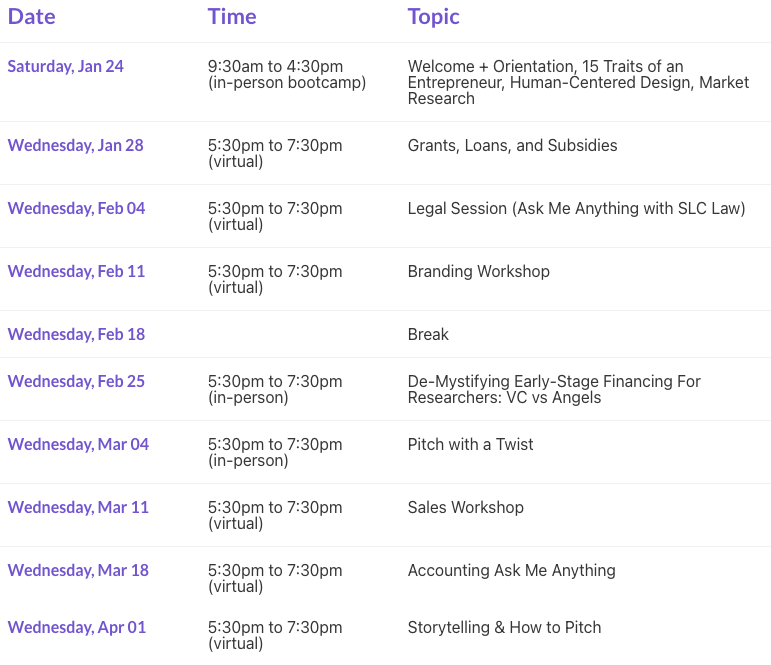The width and height of the screenshot is (771, 665).
Task: Click the Wednesday, Feb 11 date
Action: (x=76, y=272)
